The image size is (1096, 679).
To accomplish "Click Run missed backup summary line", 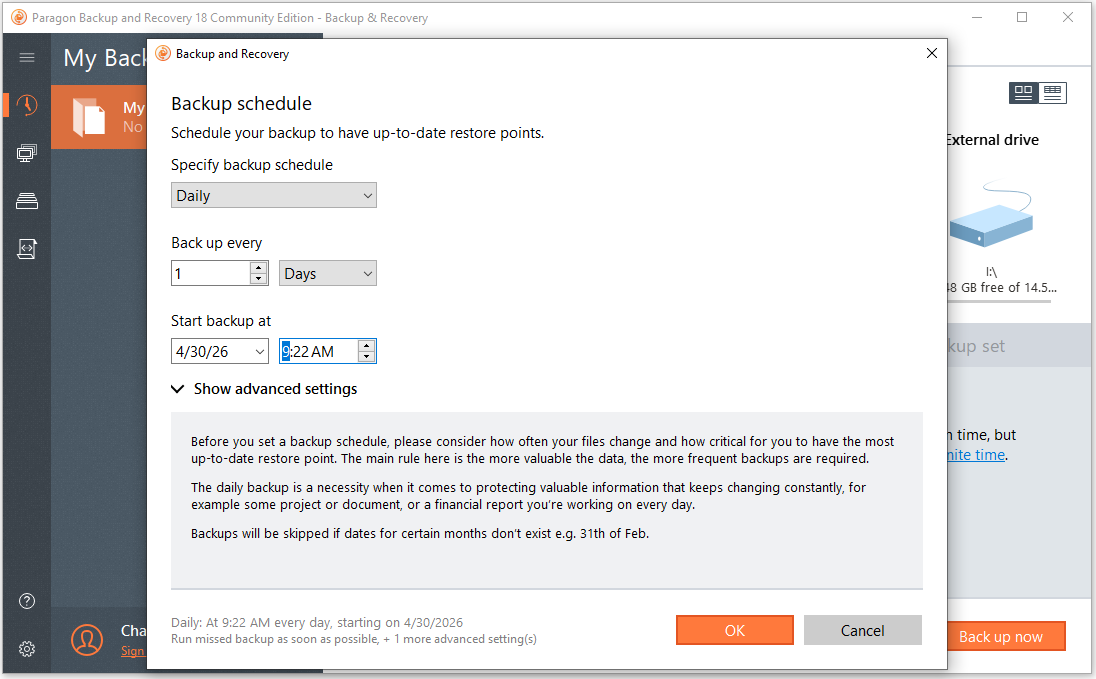I will [x=354, y=639].
